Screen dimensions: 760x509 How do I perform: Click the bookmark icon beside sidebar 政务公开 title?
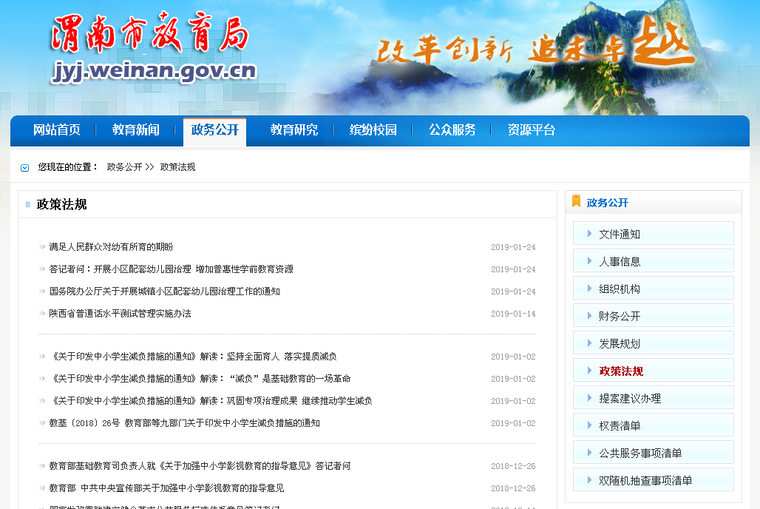pyautogui.click(x=576, y=201)
